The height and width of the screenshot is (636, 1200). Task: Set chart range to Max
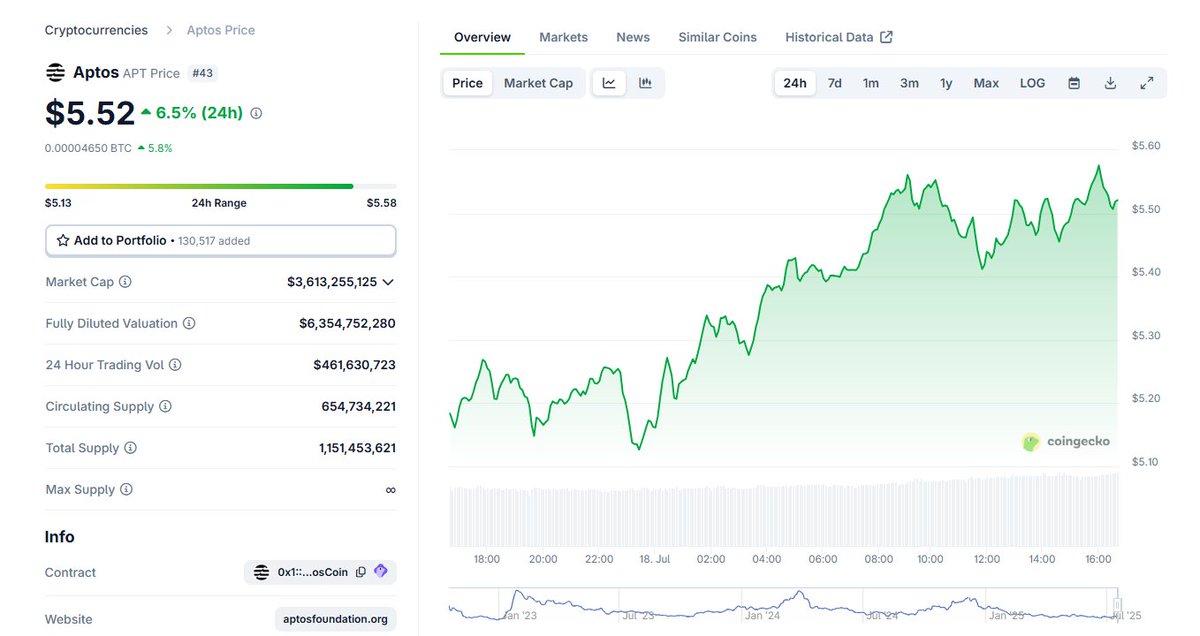point(986,83)
